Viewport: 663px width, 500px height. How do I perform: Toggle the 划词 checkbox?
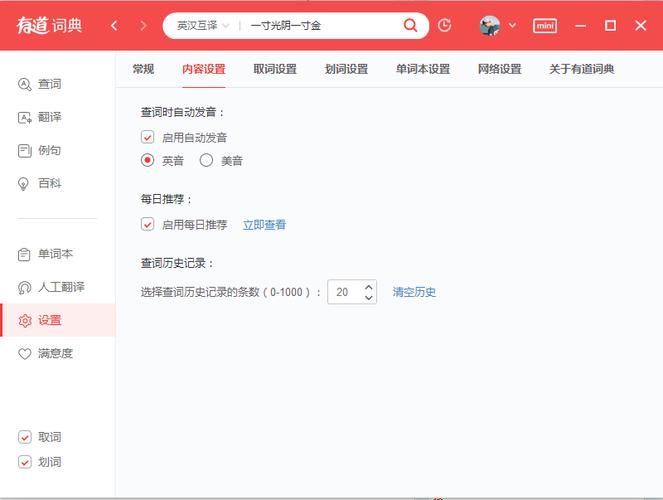click(x=25, y=462)
